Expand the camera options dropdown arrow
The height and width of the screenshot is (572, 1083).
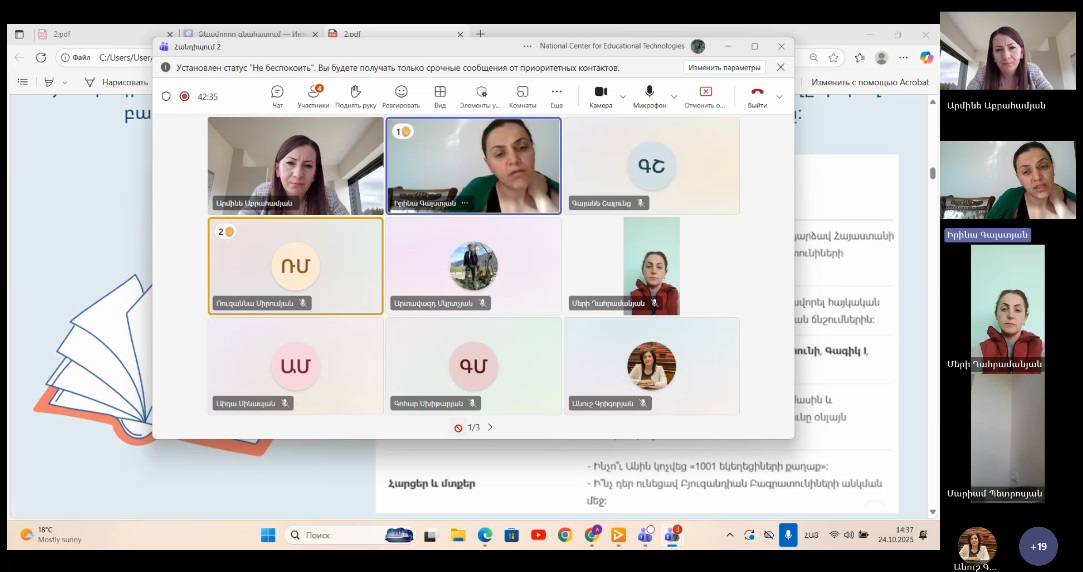(x=623, y=97)
